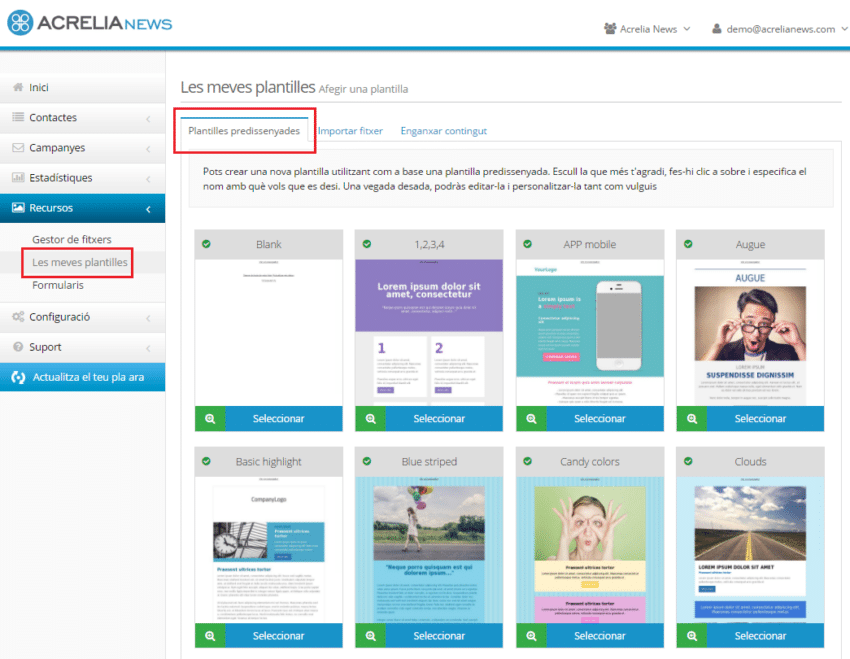Screen dimensions: 850x659
Task: Click the green check on Basic highlight template
Action: pos(207,461)
